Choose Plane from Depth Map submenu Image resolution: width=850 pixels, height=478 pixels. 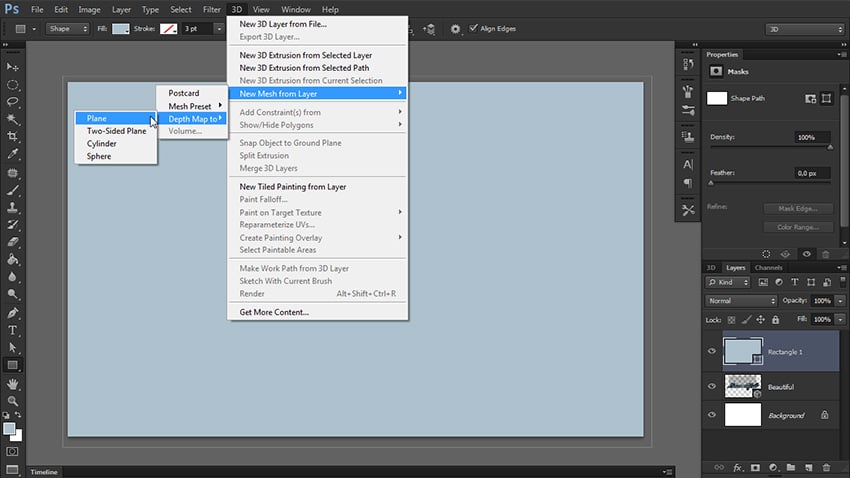[x=97, y=119]
